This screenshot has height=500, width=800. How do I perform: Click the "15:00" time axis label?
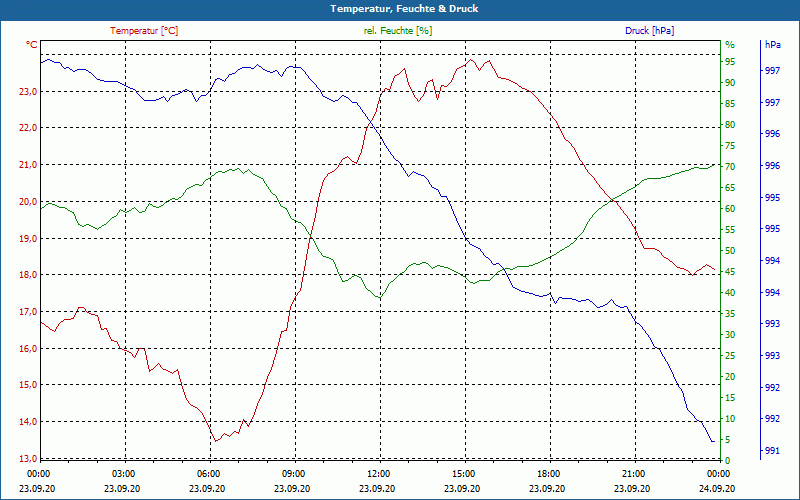tap(463, 474)
